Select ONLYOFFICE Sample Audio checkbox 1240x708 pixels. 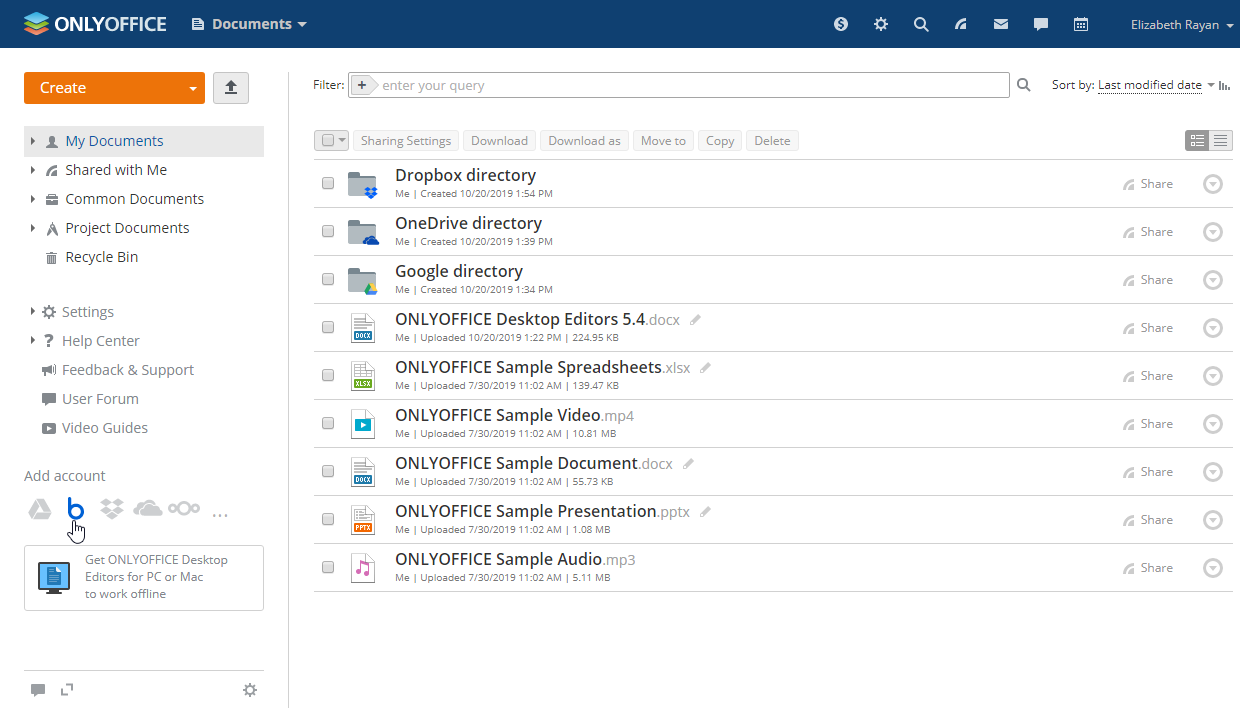point(328,568)
